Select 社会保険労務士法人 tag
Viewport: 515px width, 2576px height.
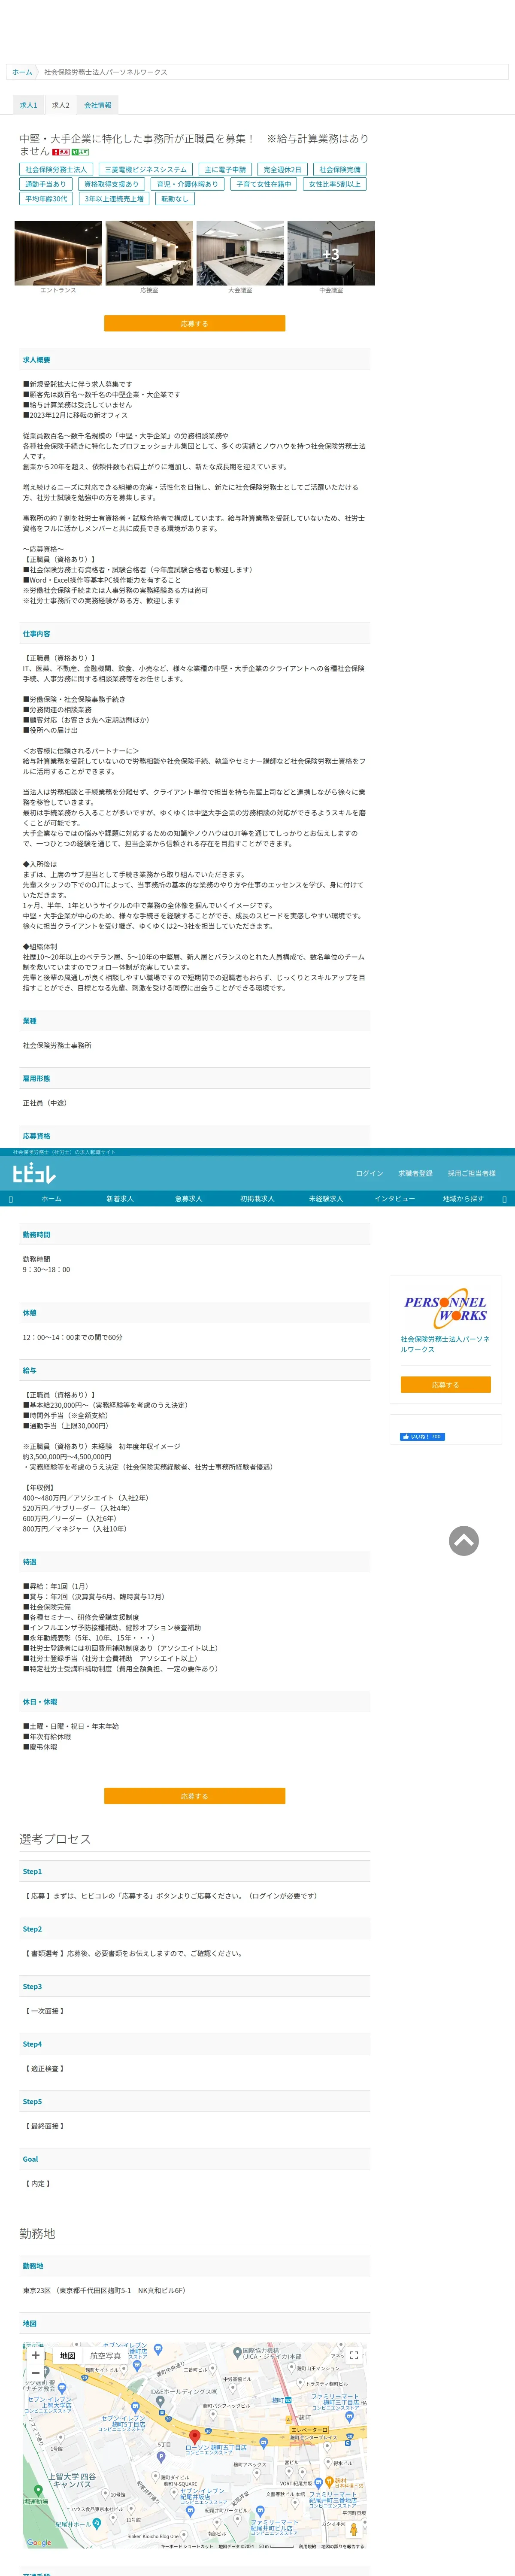56,170
